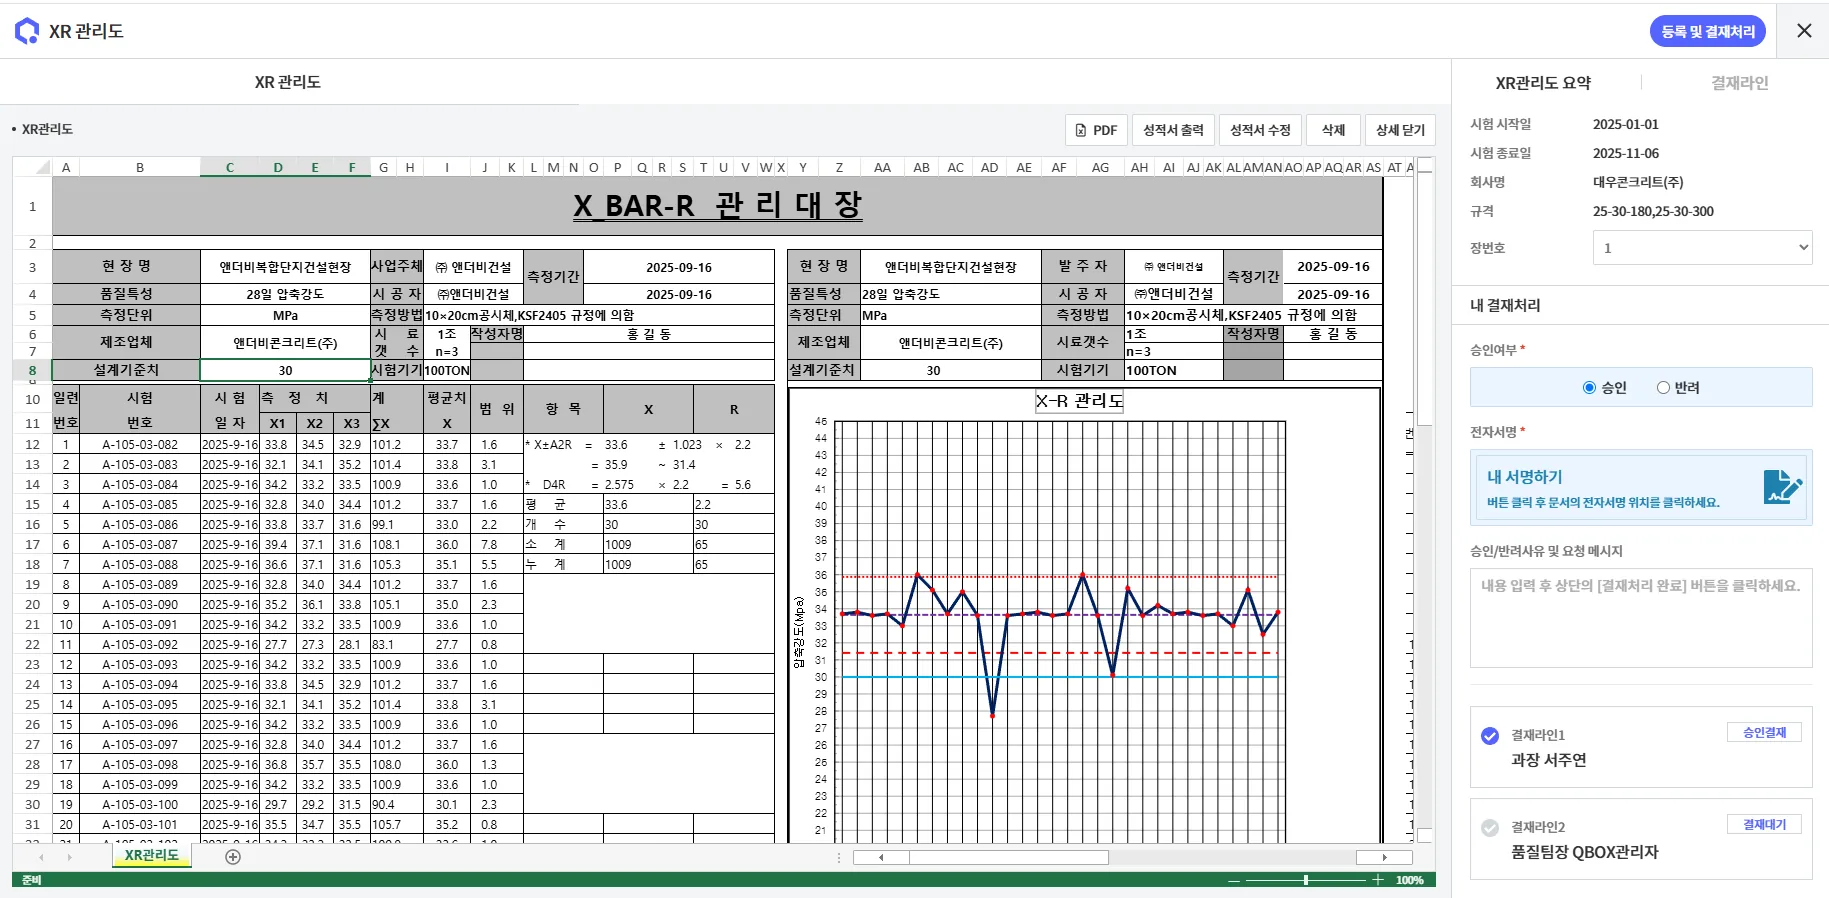
Task: Open the 장번호 dropdown
Action: [x=1702, y=248]
